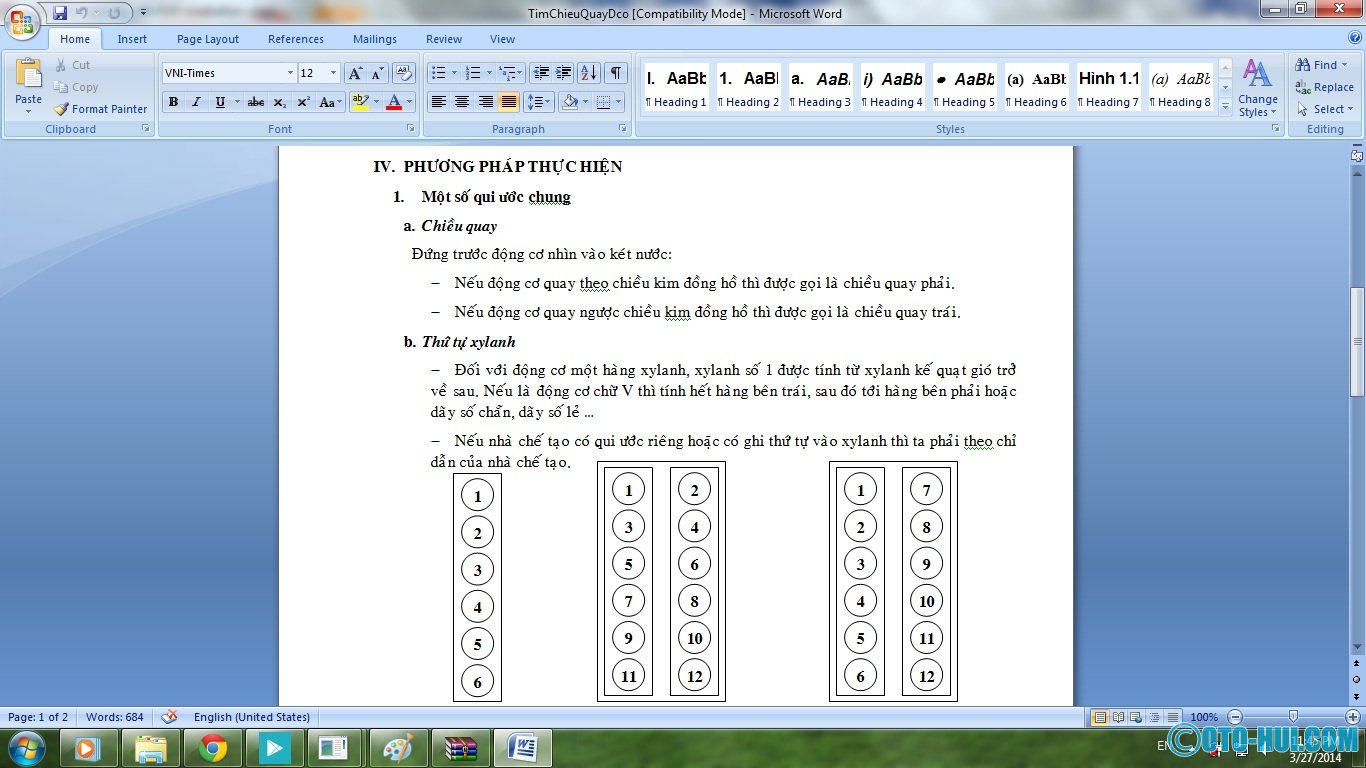
Task: Open font size dropdown
Action: pos(334,73)
